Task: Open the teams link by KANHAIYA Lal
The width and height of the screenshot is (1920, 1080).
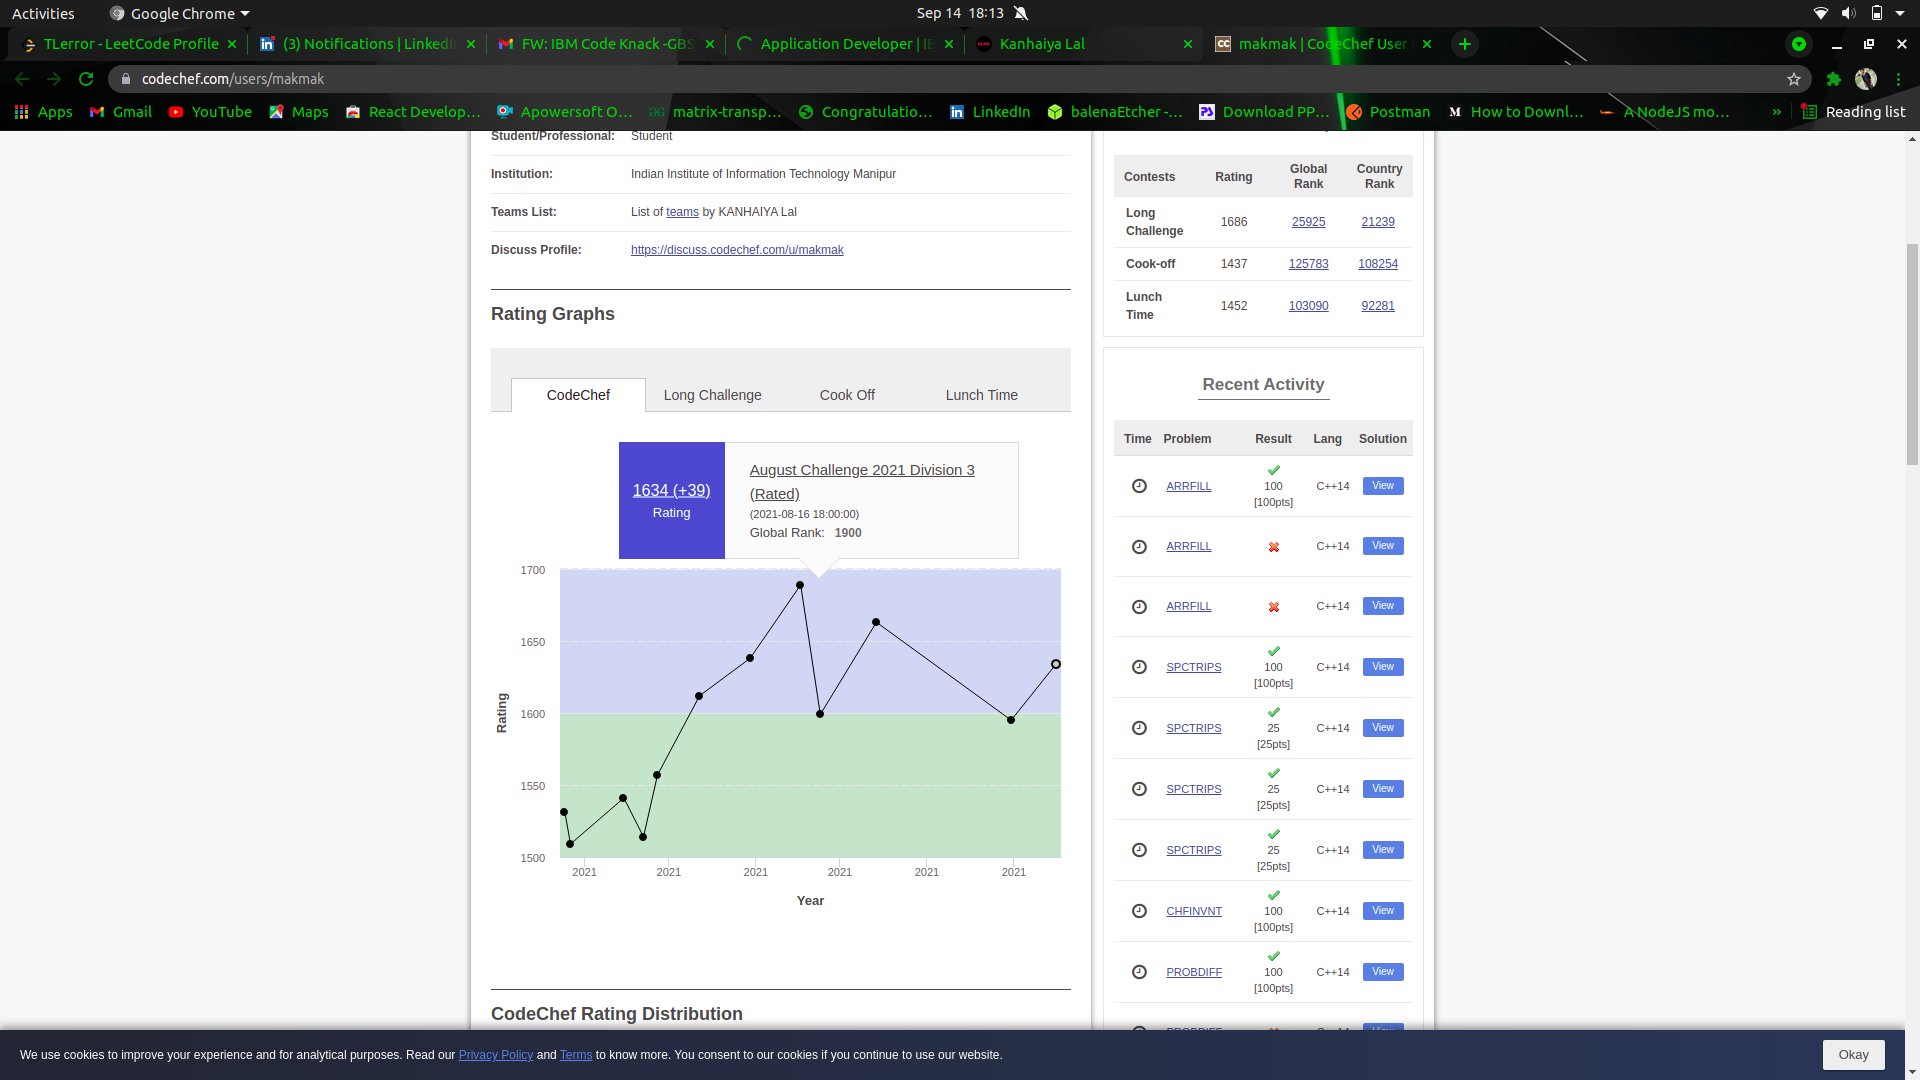Action: tap(682, 212)
